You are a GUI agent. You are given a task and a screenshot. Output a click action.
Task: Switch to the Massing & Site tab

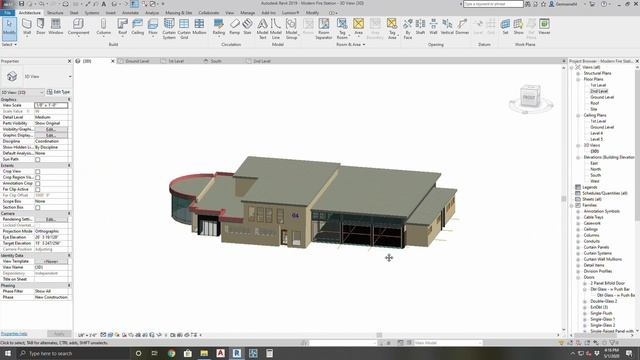(x=178, y=13)
